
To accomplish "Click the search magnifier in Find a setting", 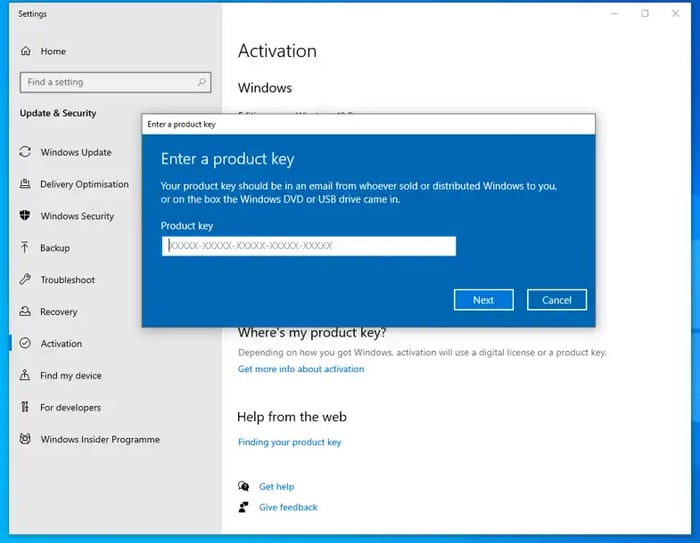I will coord(202,82).
